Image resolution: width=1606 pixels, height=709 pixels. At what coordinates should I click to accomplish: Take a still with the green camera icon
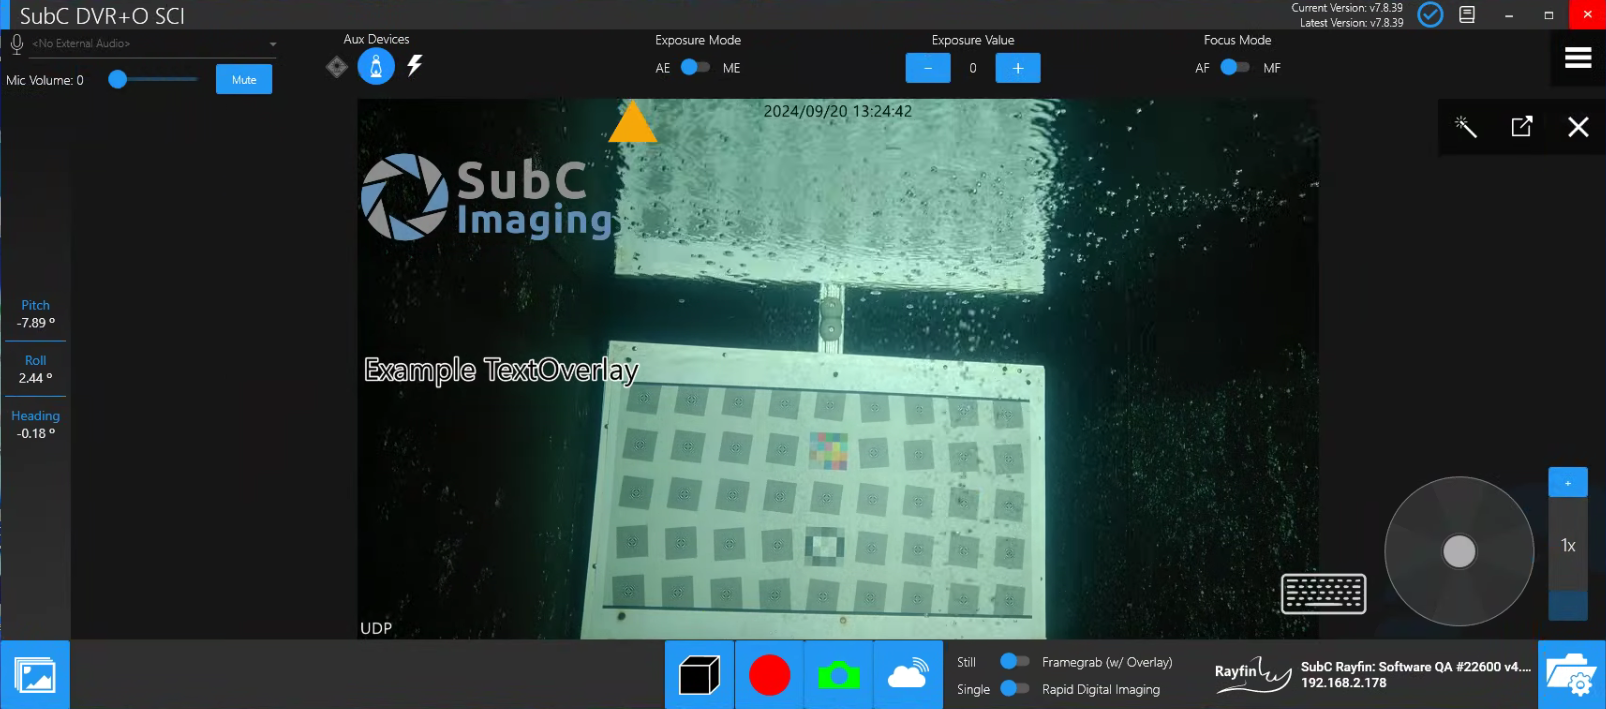[x=838, y=675]
